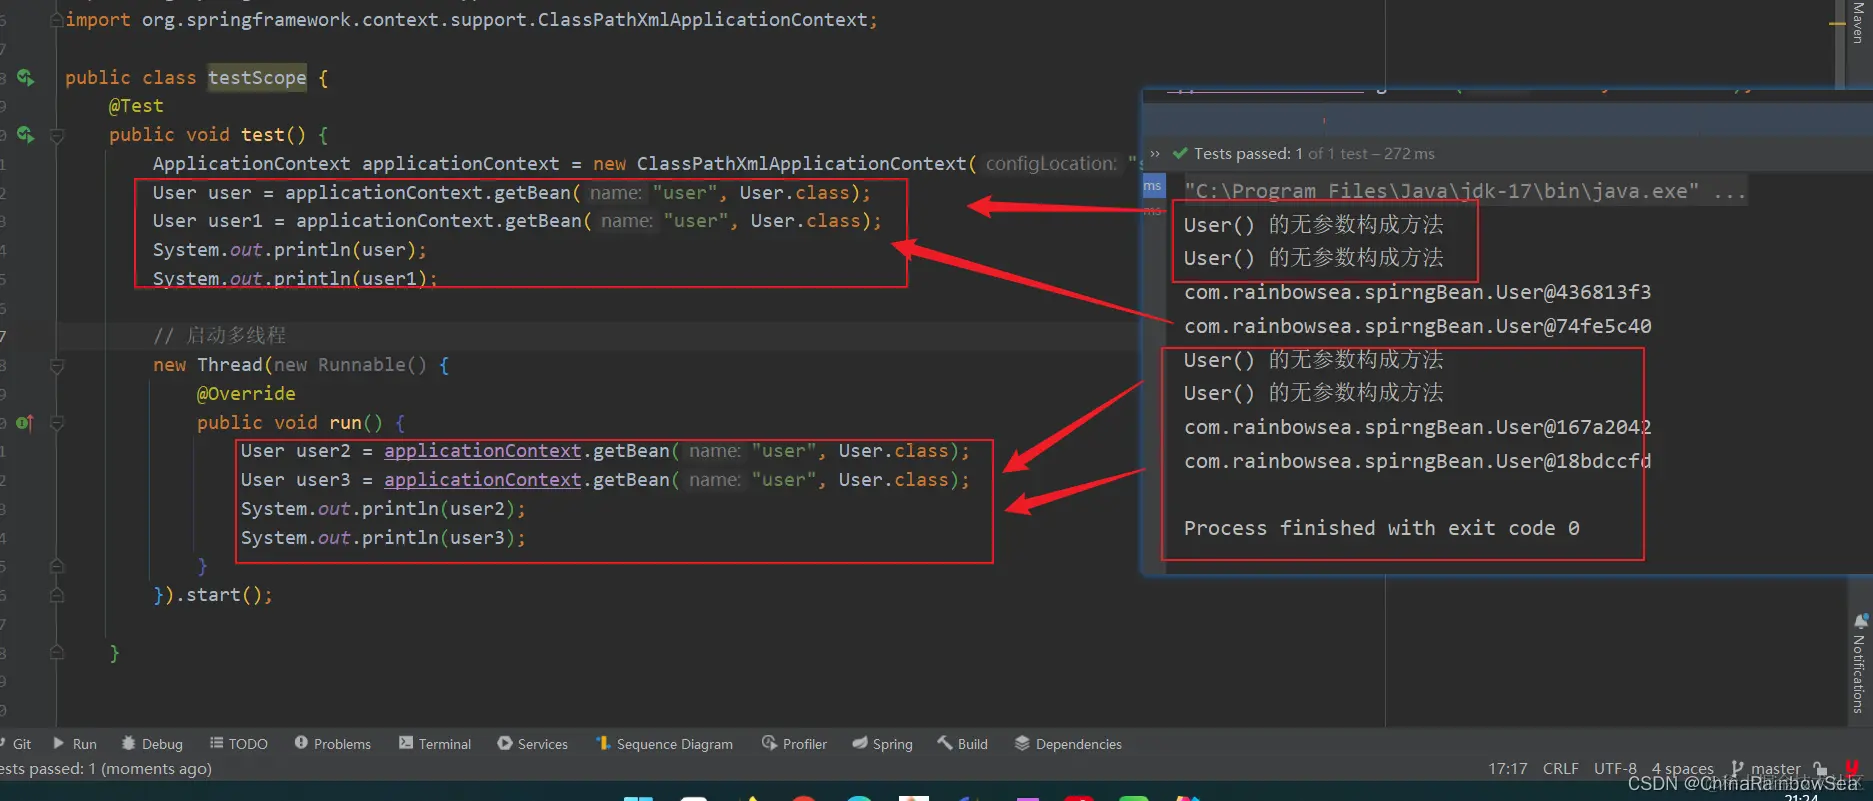This screenshot has height=801, width=1873.
Task: Open the 4 spaces indent selector
Action: [1682, 769]
